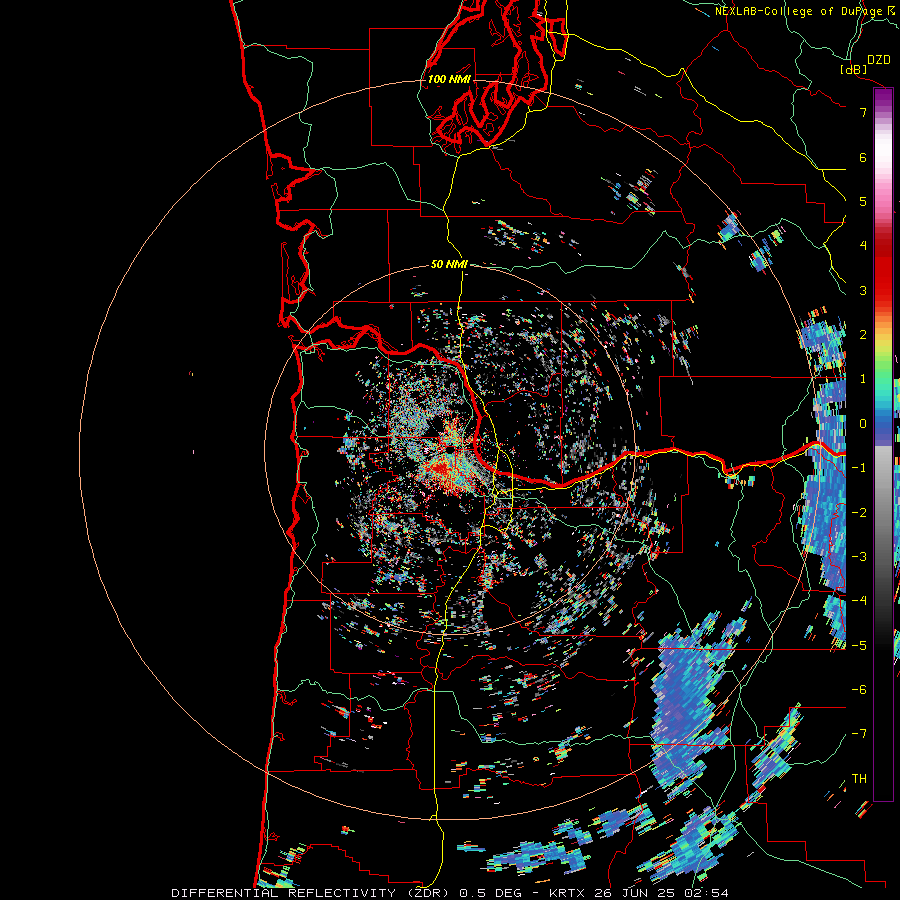Click the color scale value -3

(859, 557)
